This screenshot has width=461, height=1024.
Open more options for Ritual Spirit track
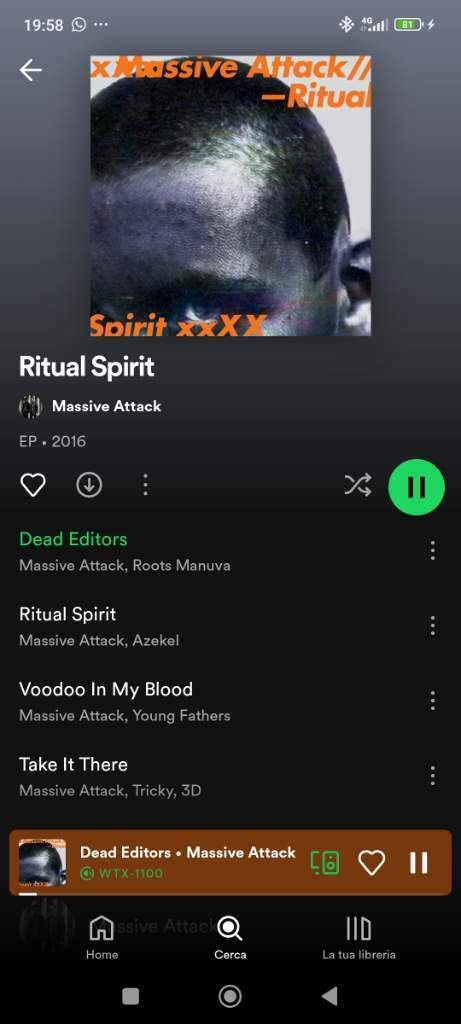point(432,626)
